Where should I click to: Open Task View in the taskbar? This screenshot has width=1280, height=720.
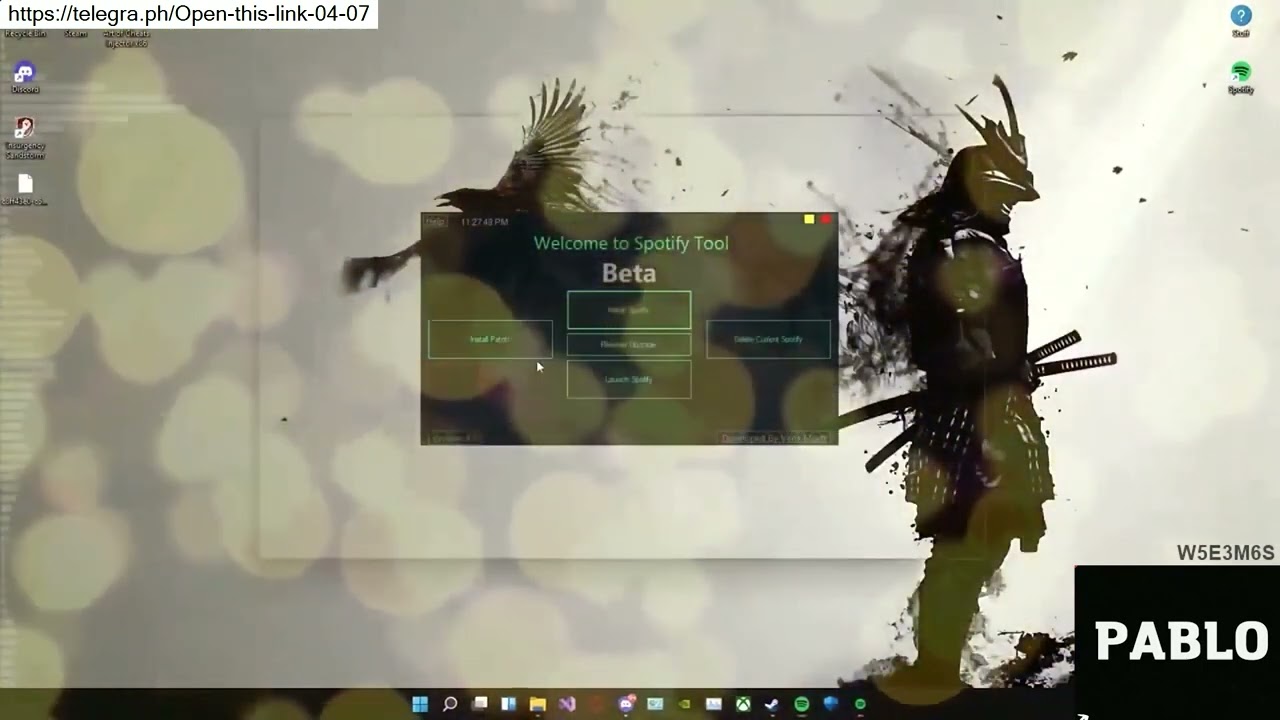coord(480,704)
